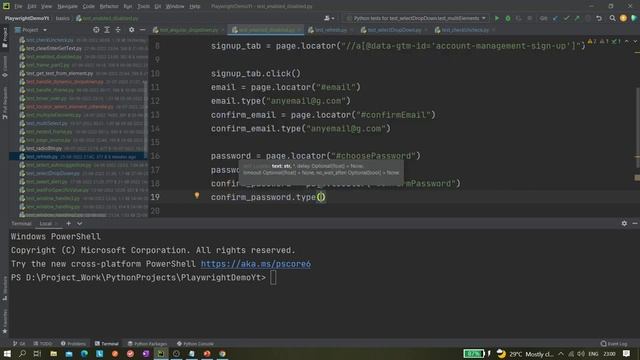The width and height of the screenshot is (640, 360).
Task: Open the Navigate menu
Action: pos(67,7)
